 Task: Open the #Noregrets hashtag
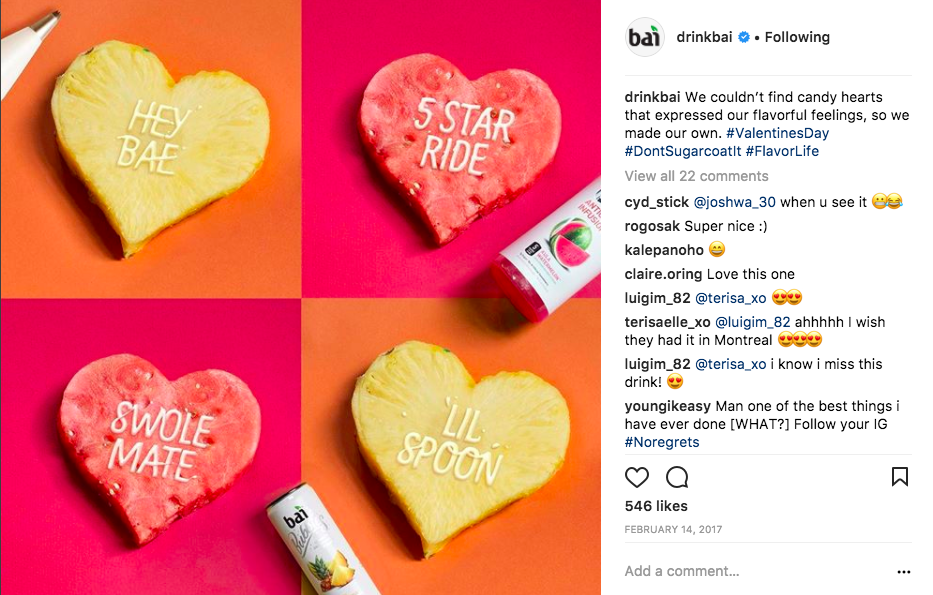(662, 443)
